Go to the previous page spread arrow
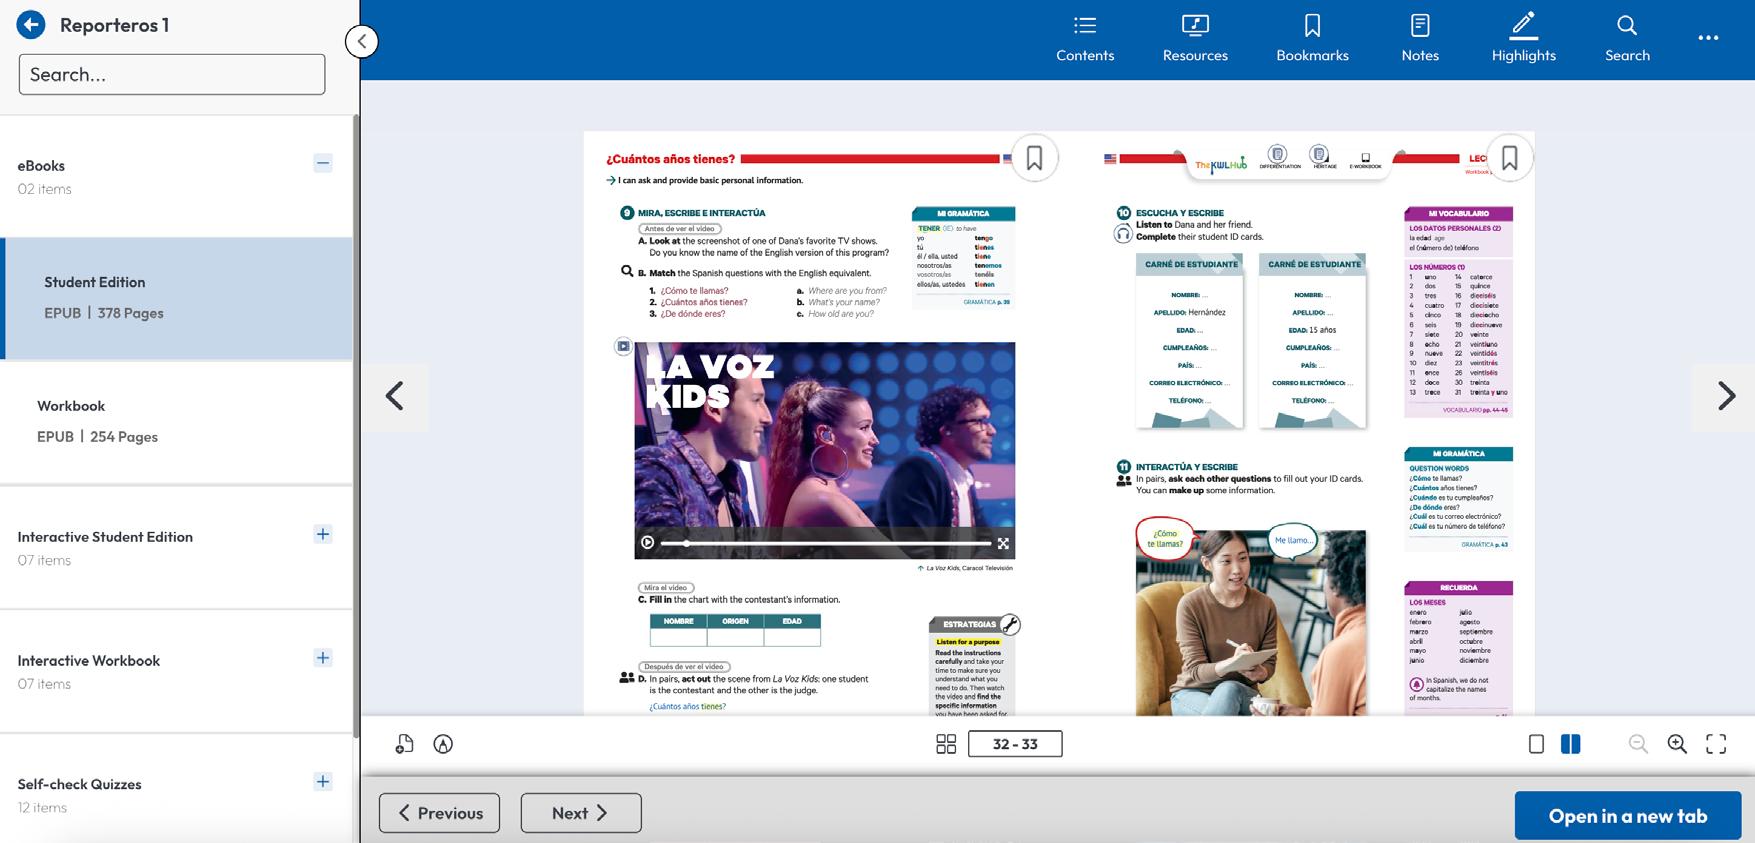Image resolution: width=1755 pixels, height=843 pixels. click(x=395, y=396)
